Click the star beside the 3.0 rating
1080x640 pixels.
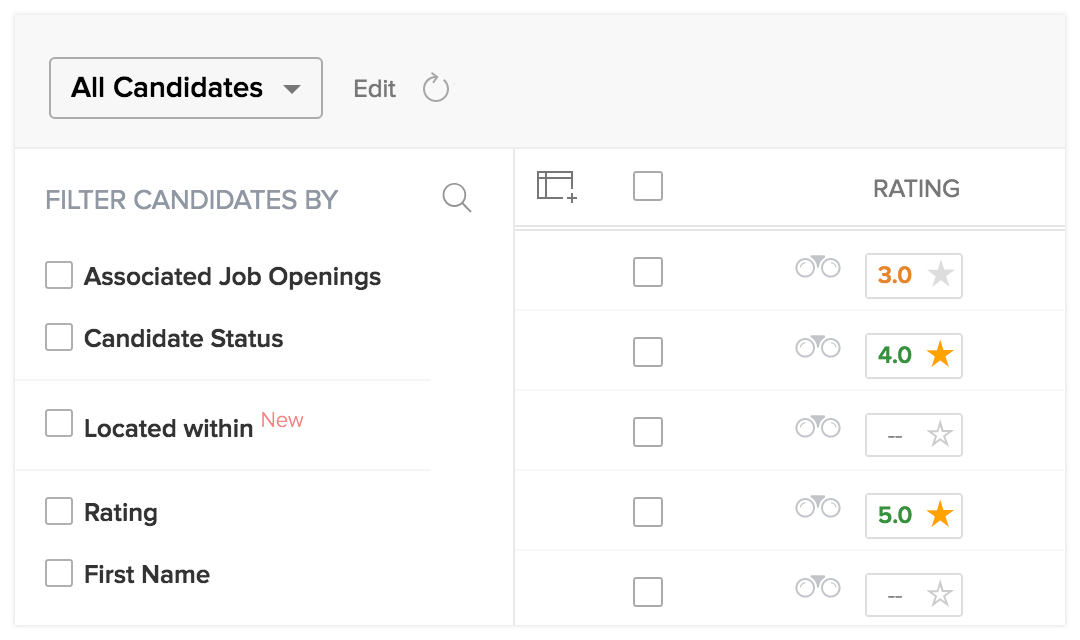[x=940, y=275]
